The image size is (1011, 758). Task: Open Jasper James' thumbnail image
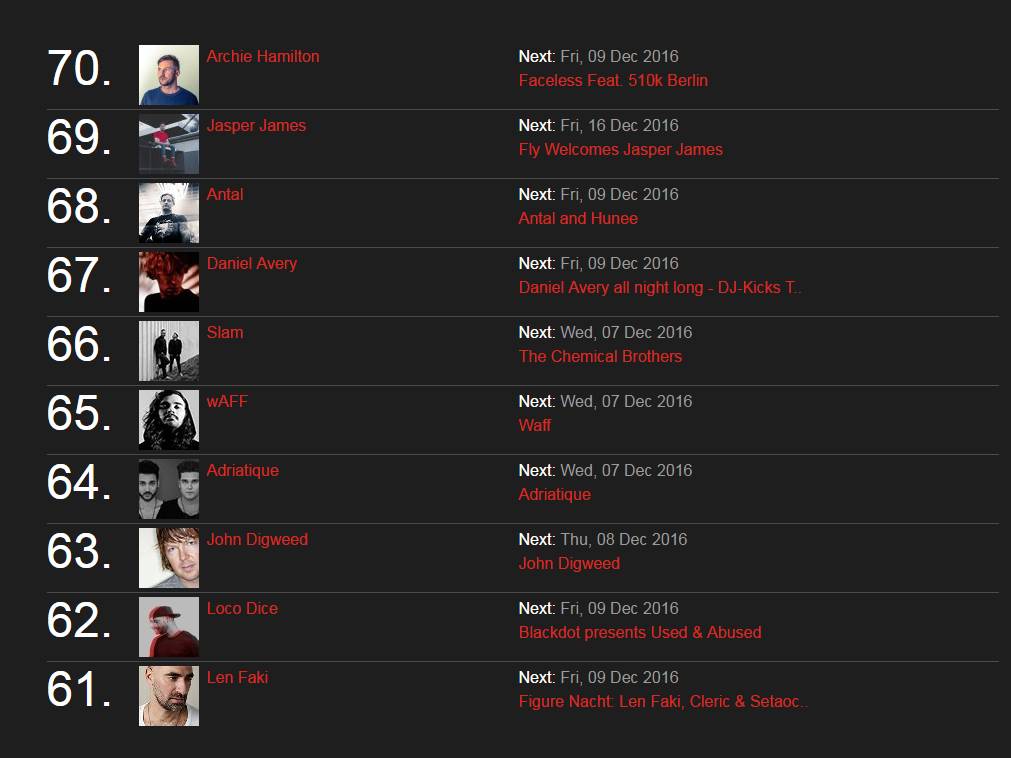[168, 144]
